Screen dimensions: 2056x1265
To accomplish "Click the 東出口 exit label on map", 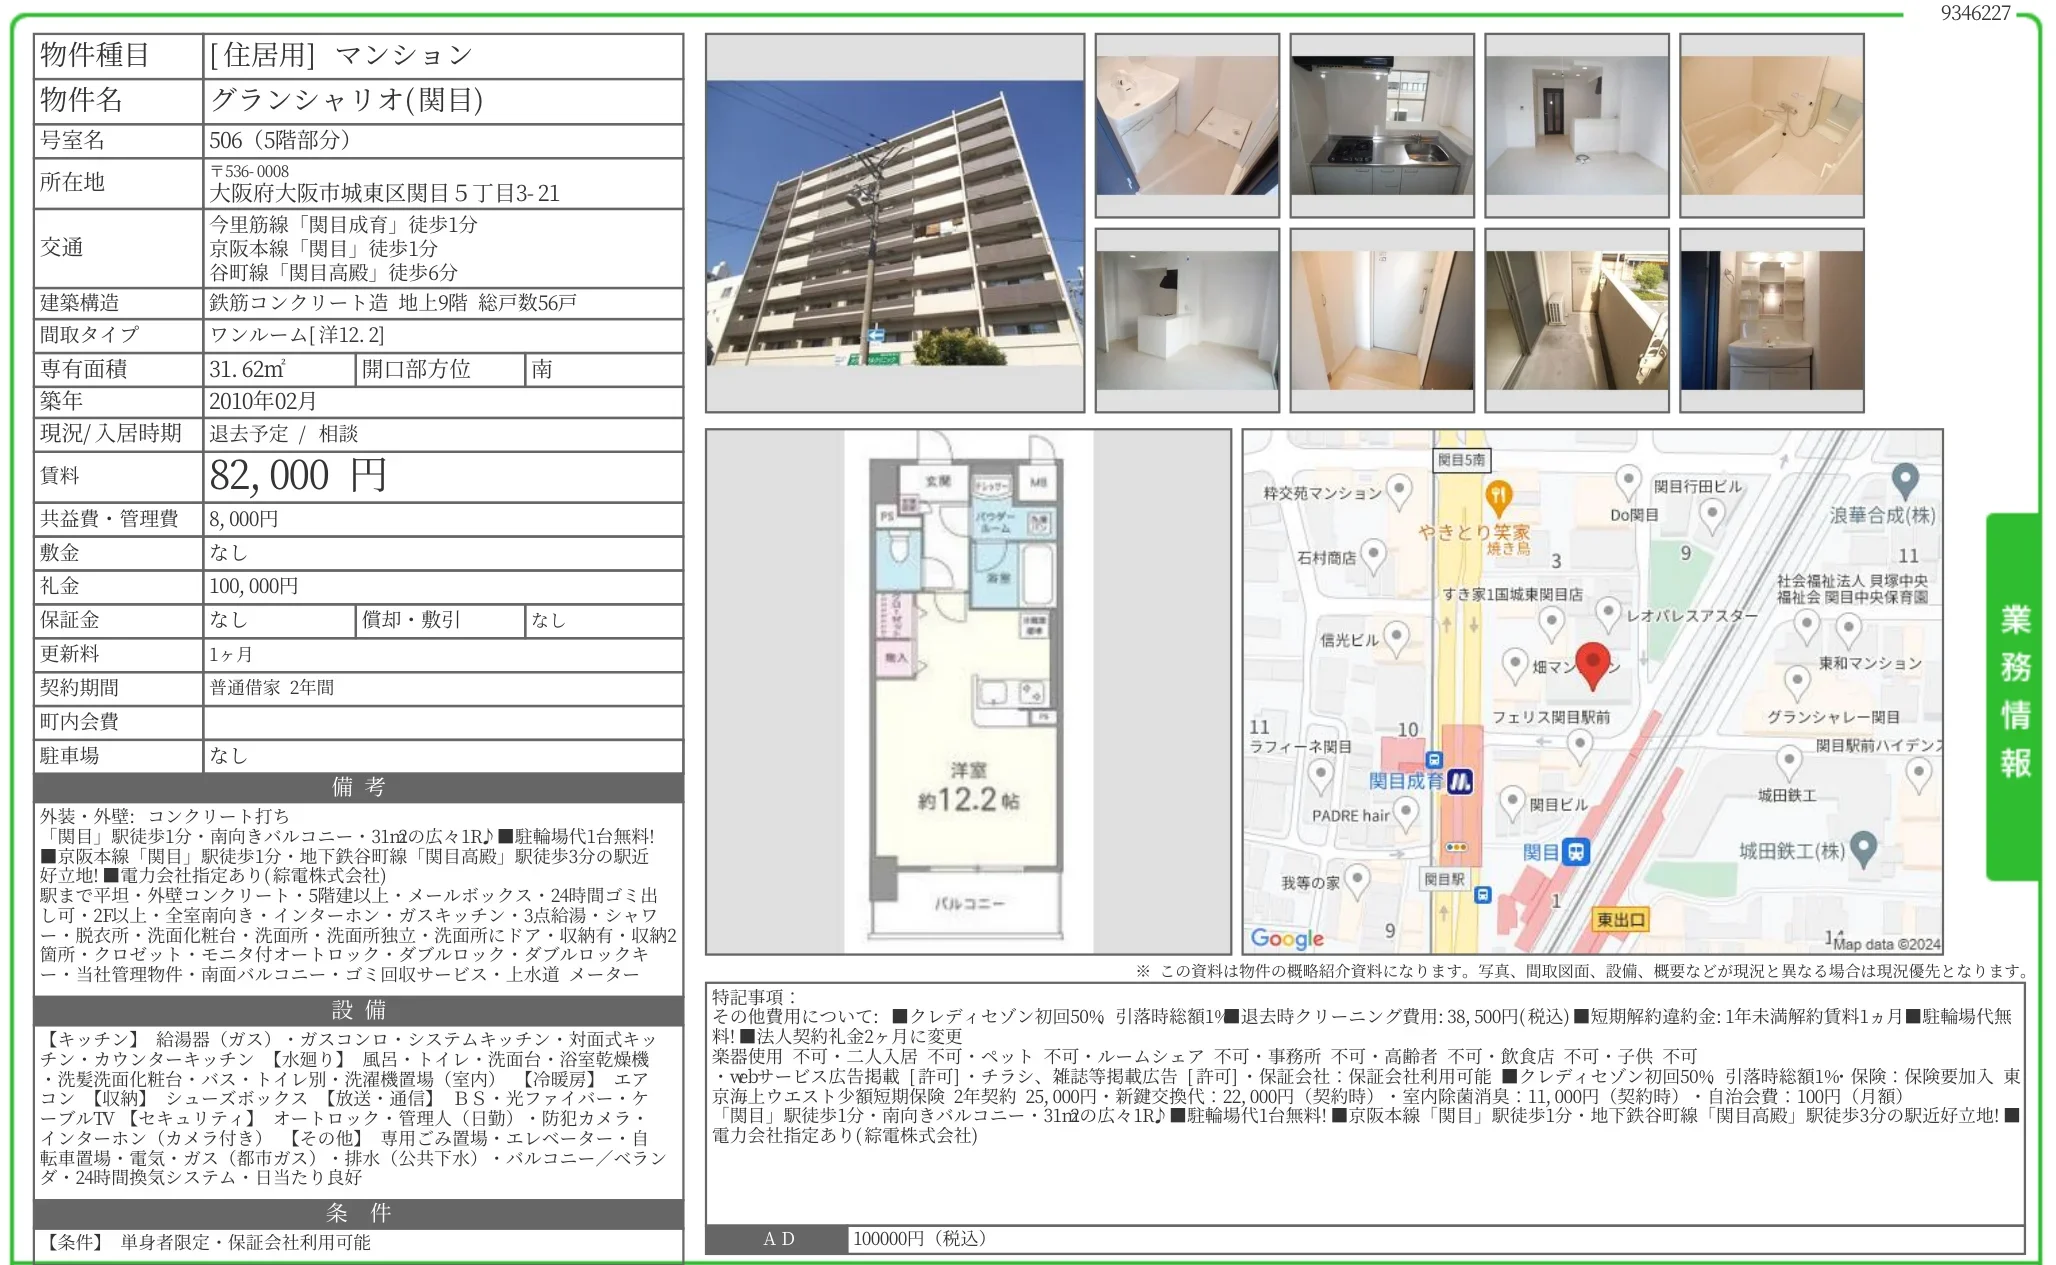I will tap(1620, 920).
